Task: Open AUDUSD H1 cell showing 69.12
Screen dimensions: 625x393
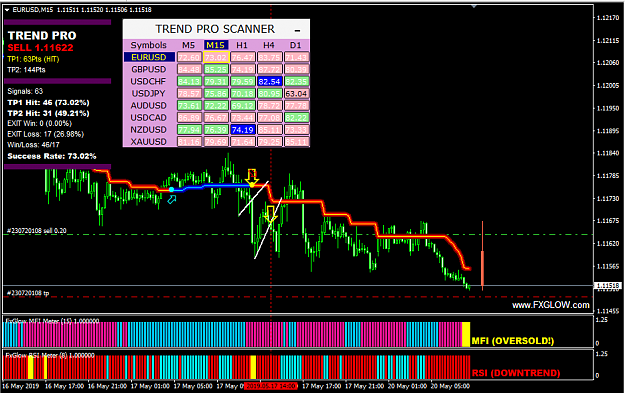Action: [x=243, y=106]
